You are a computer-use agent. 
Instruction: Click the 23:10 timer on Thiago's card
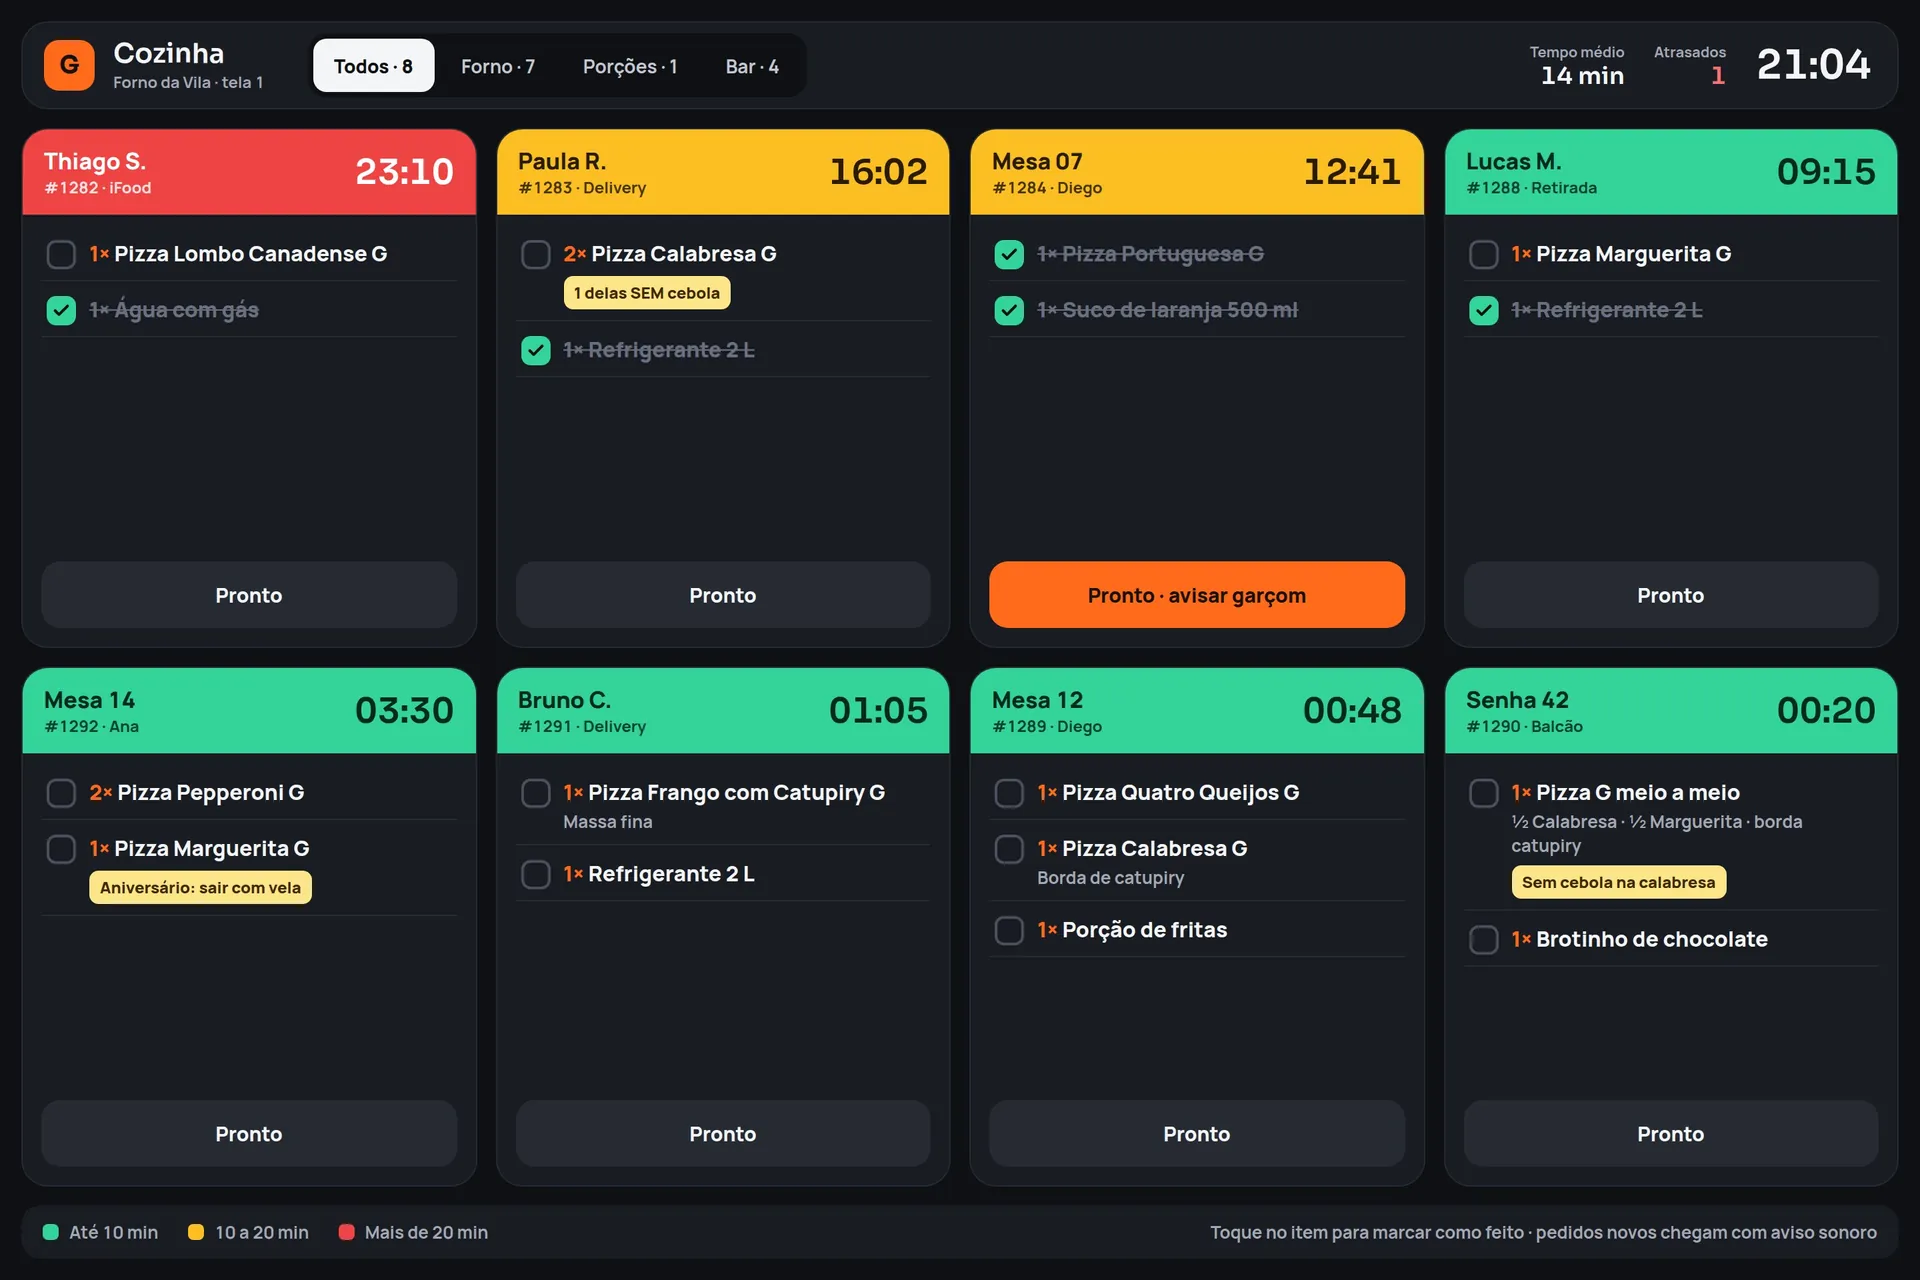point(405,172)
